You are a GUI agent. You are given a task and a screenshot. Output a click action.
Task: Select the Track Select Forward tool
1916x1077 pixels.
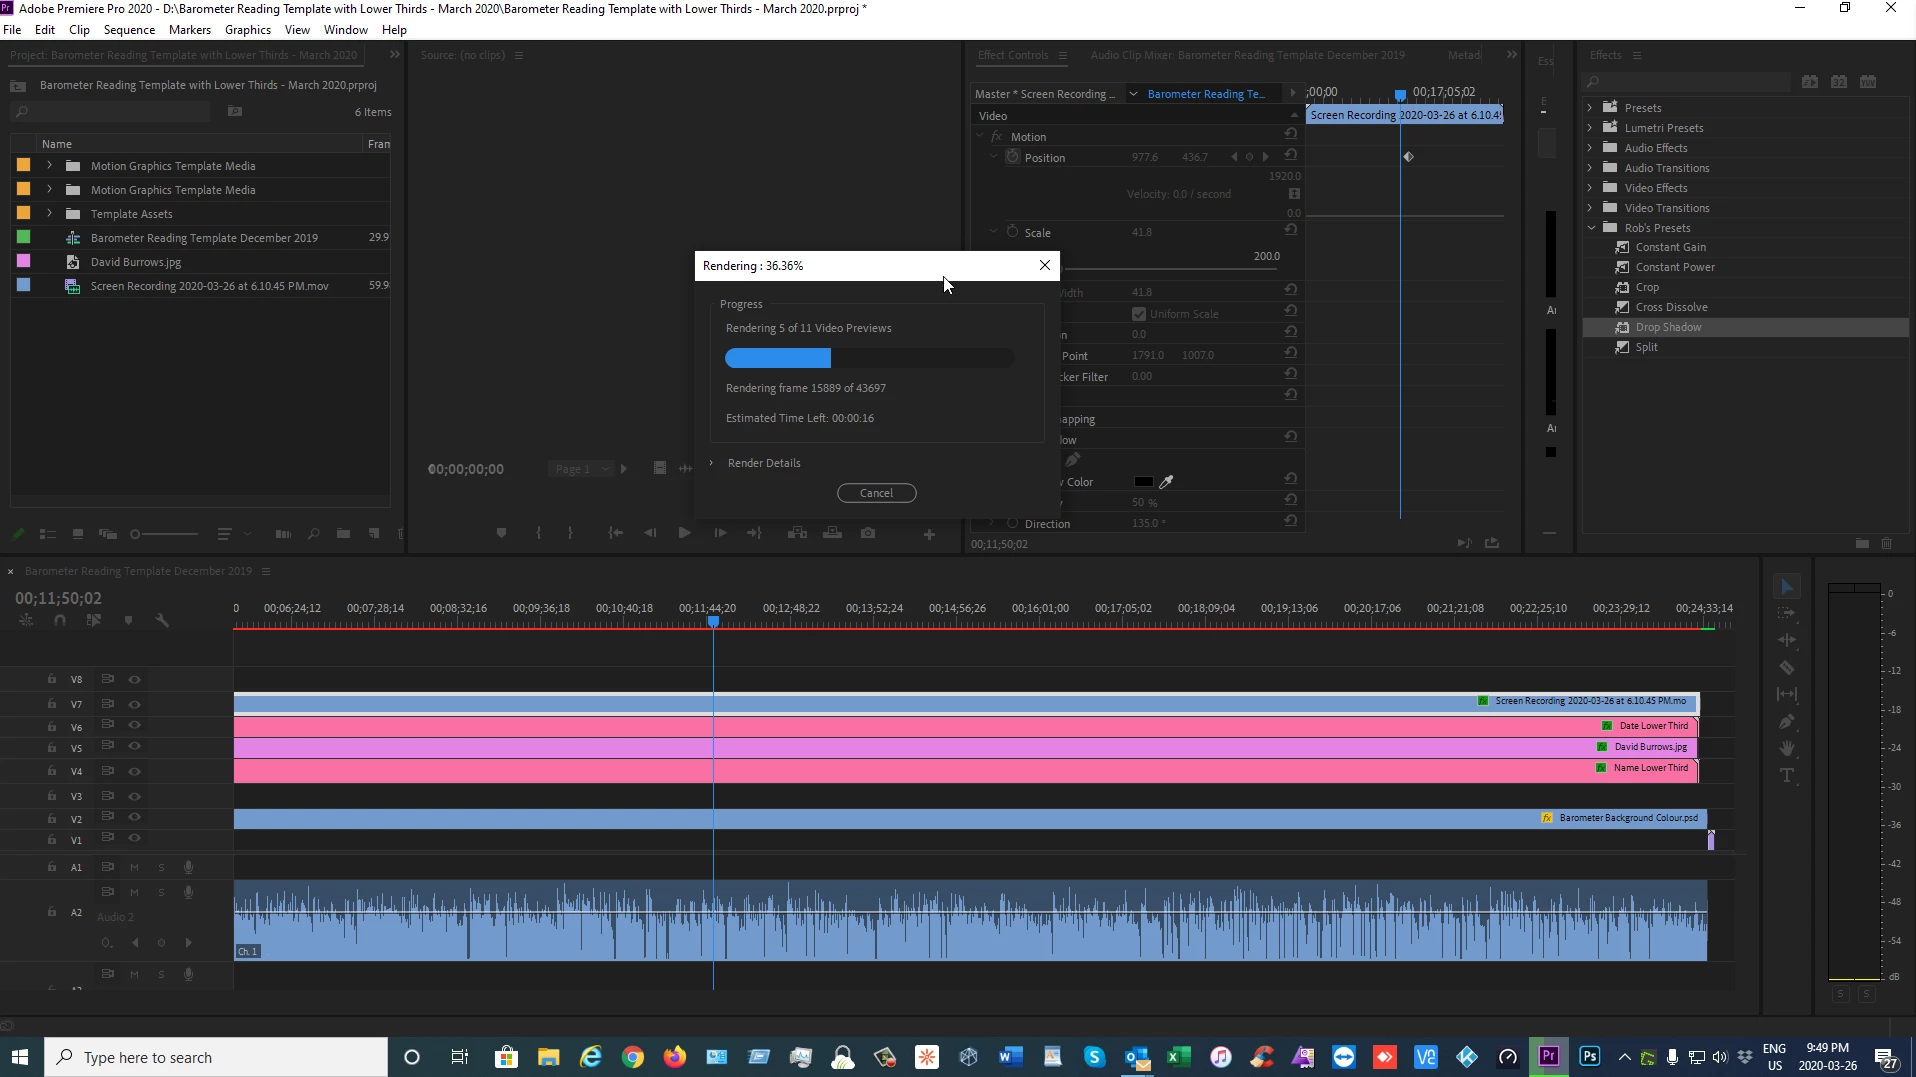click(x=1787, y=613)
